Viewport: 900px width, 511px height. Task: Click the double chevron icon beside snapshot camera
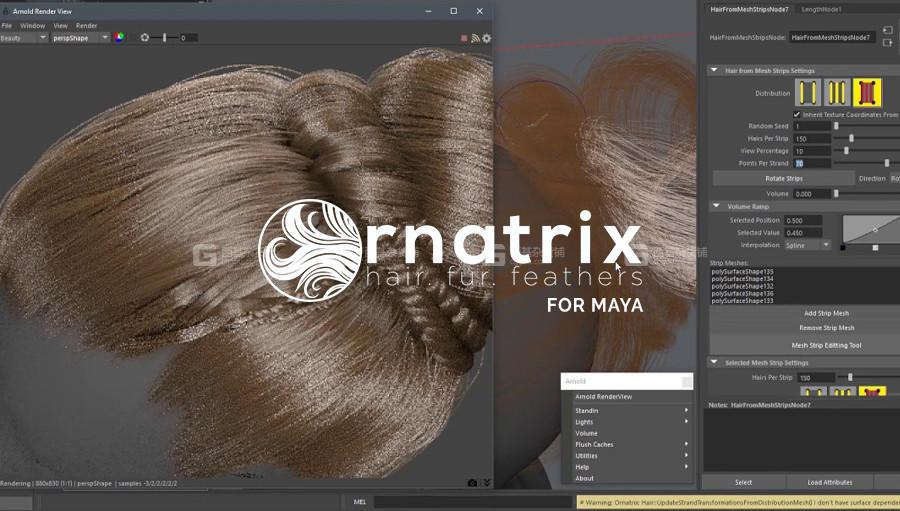pyautogui.click(x=486, y=483)
